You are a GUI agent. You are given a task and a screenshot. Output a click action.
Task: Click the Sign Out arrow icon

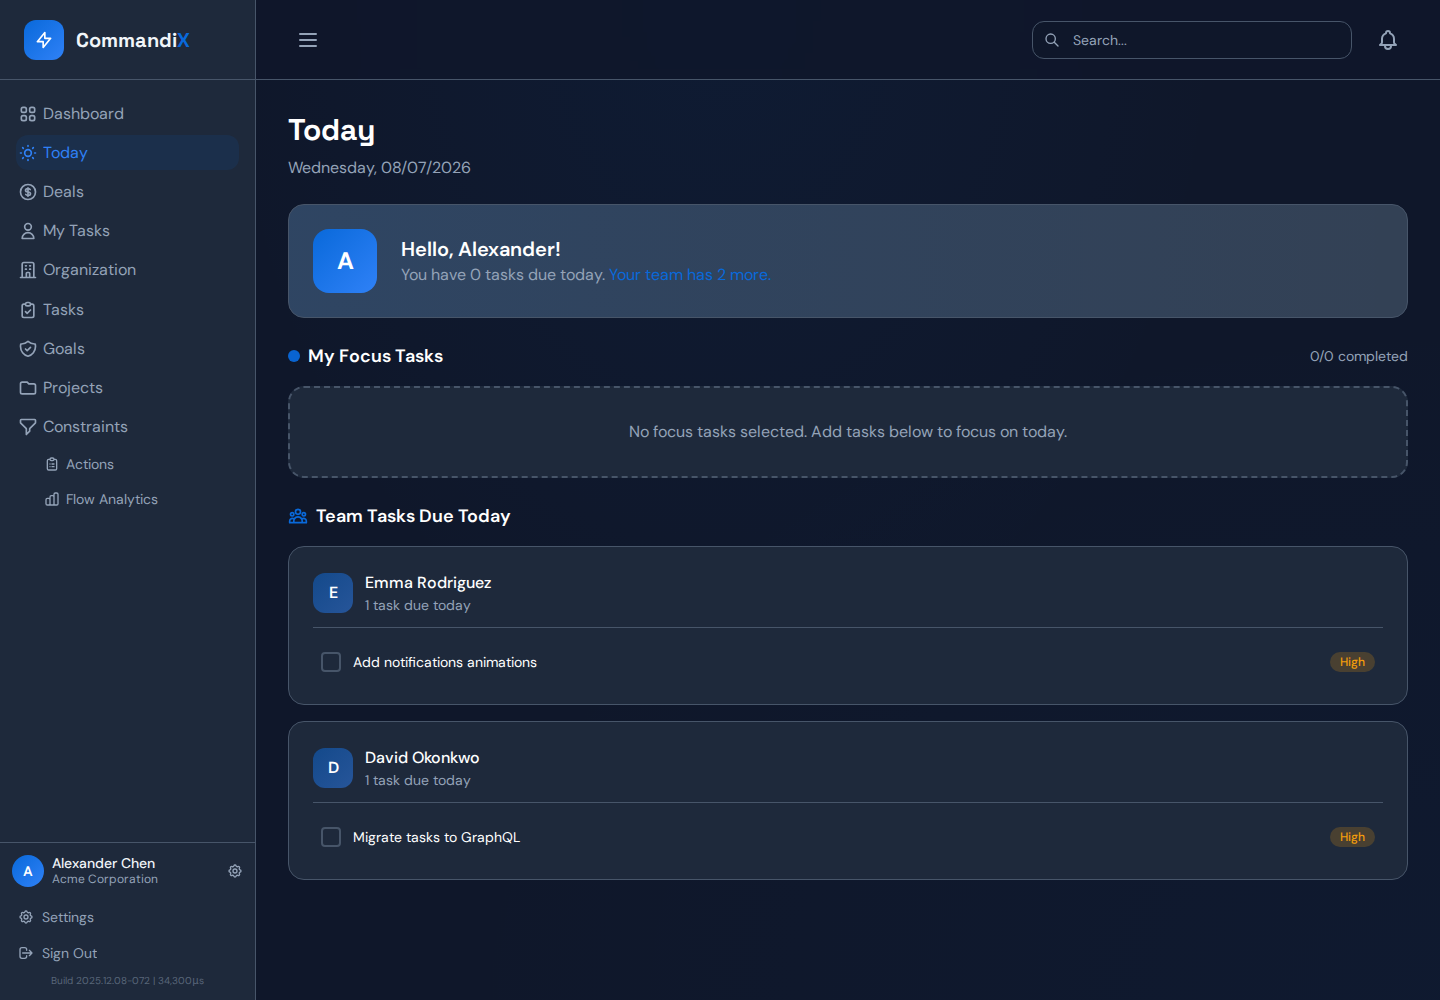[x=26, y=953]
